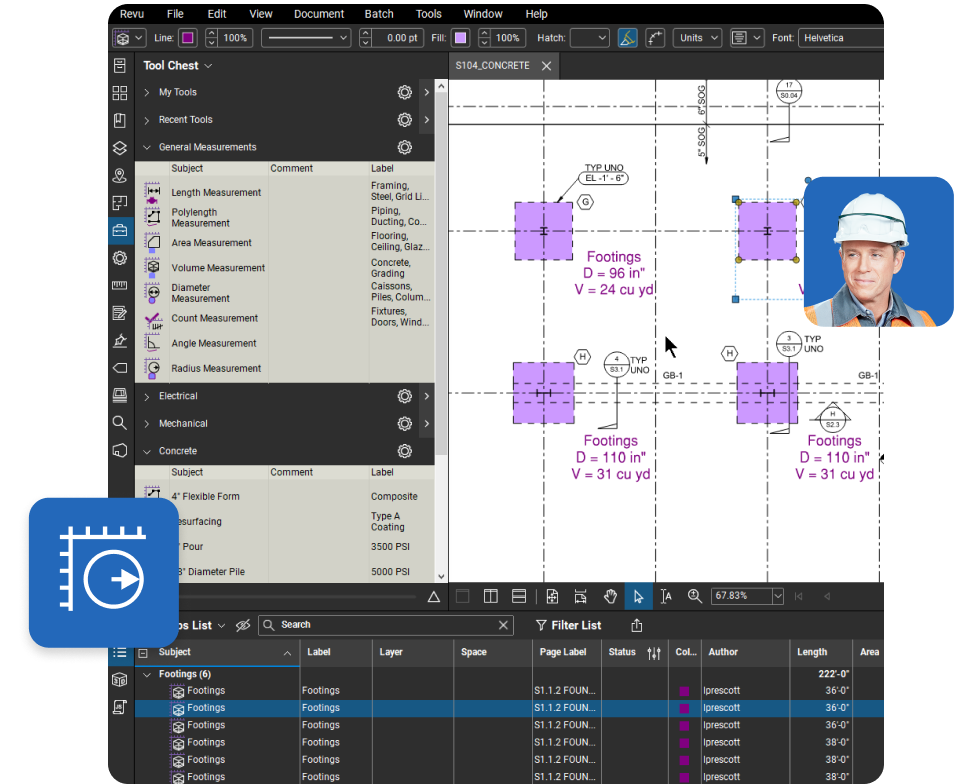
Task: Switch to the S104_CONCRETE tab
Action: pyautogui.click(x=492, y=66)
